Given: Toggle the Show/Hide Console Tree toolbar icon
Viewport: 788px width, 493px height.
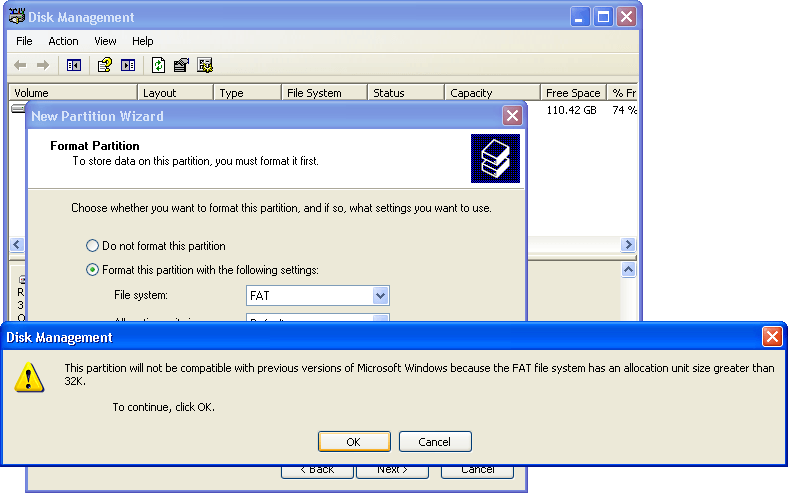Looking at the screenshot, I should tap(74, 65).
